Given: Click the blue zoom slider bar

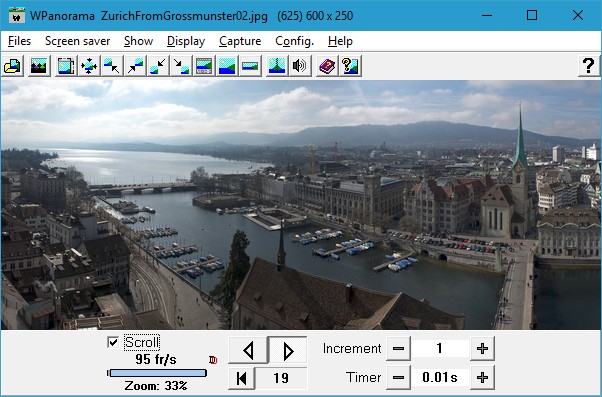Looking at the screenshot, I should pyautogui.click(x=157, y=373).
